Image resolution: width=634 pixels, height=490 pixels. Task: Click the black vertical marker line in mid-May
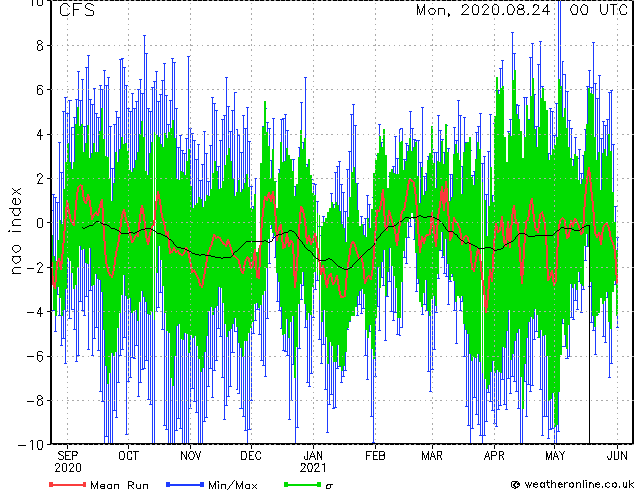coord(589,335)
